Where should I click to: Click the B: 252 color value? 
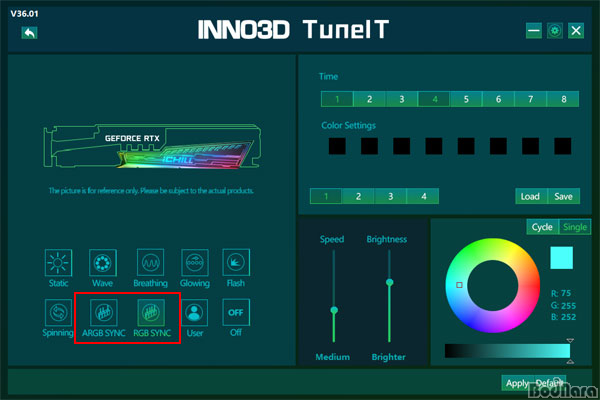pyautogui.click(x=563, y=317)
